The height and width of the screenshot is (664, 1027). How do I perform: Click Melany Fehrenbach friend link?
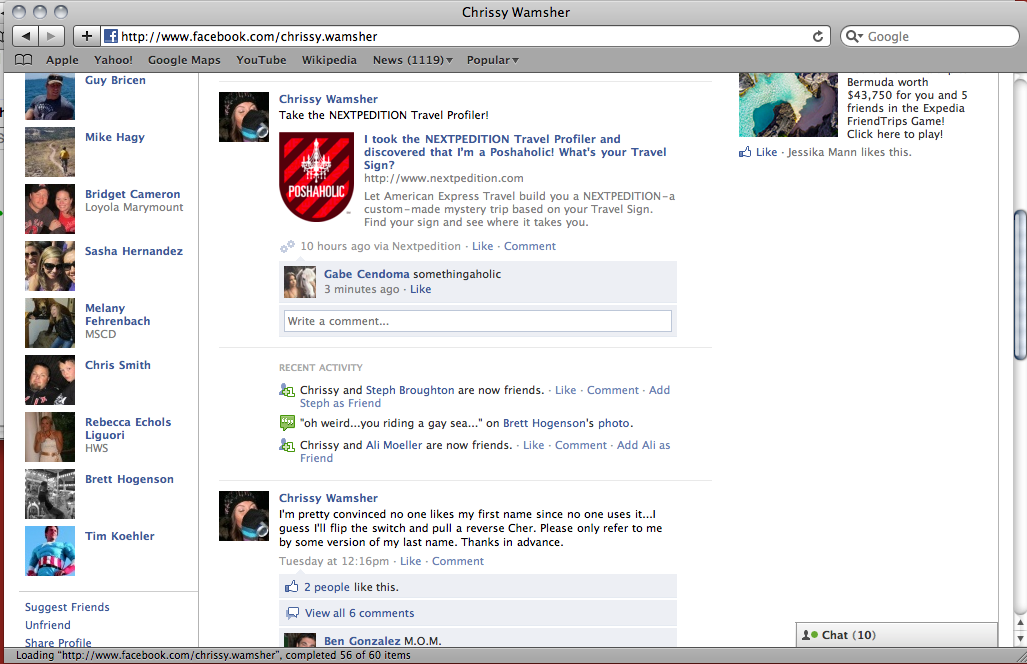(x=117, y=314)
